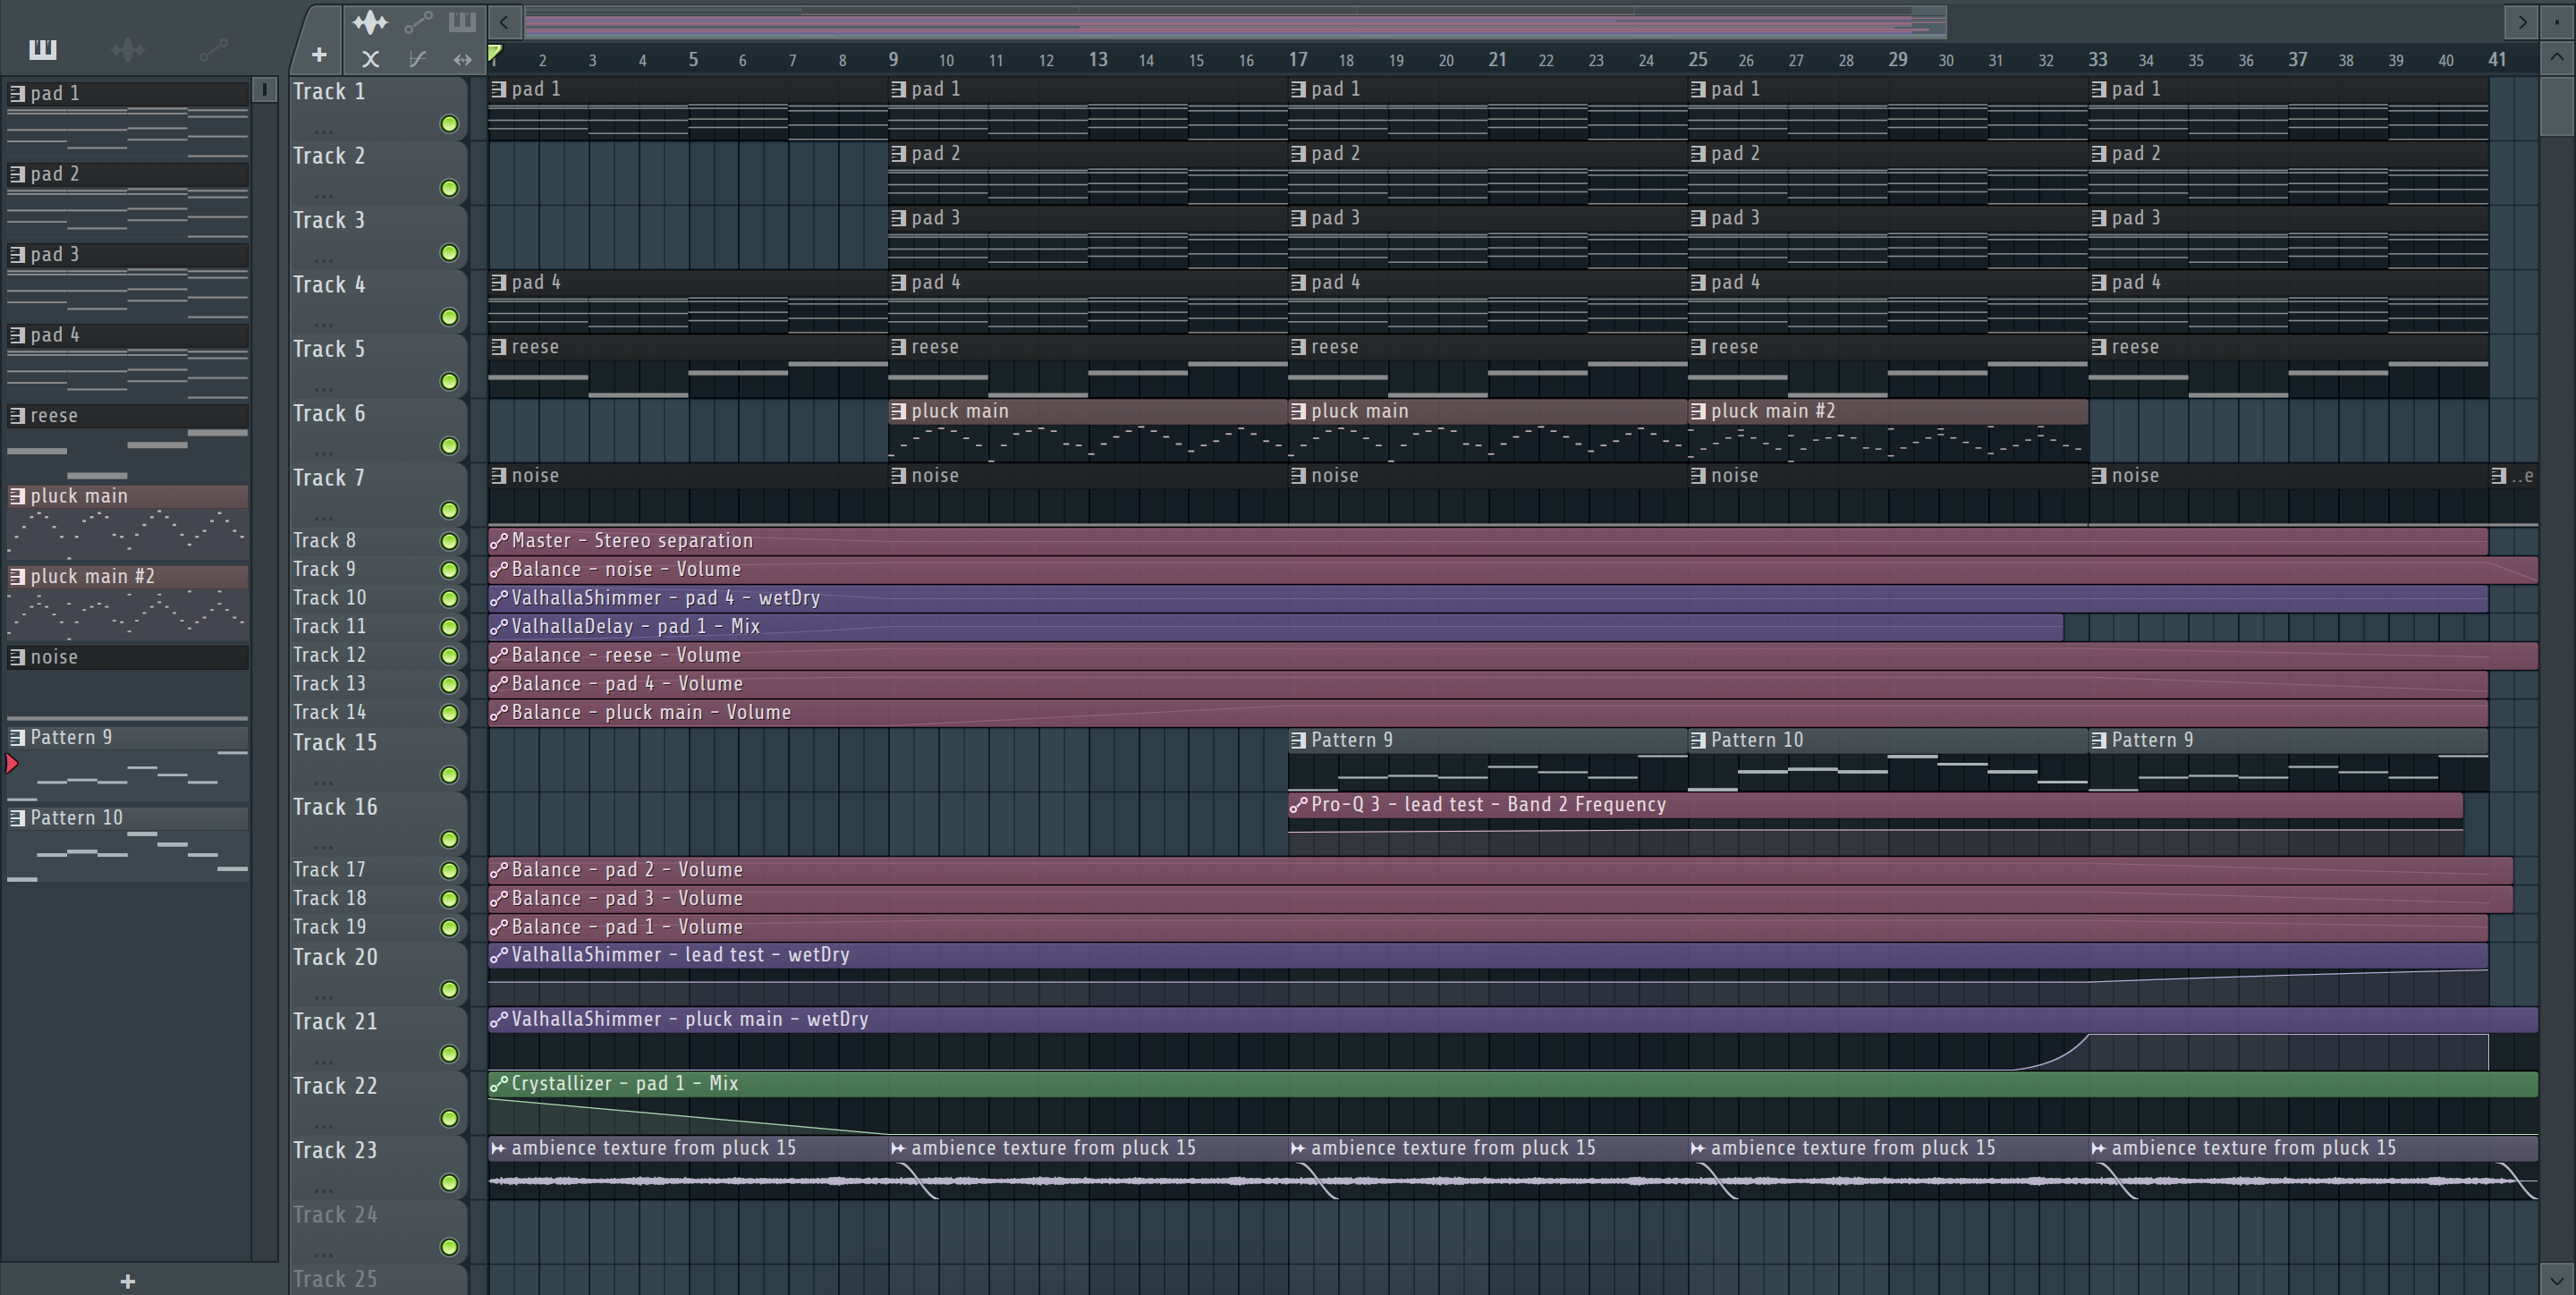Add a new track with plus button
This screenshot has height=1295, width=2576.
[x=318, y=55]
